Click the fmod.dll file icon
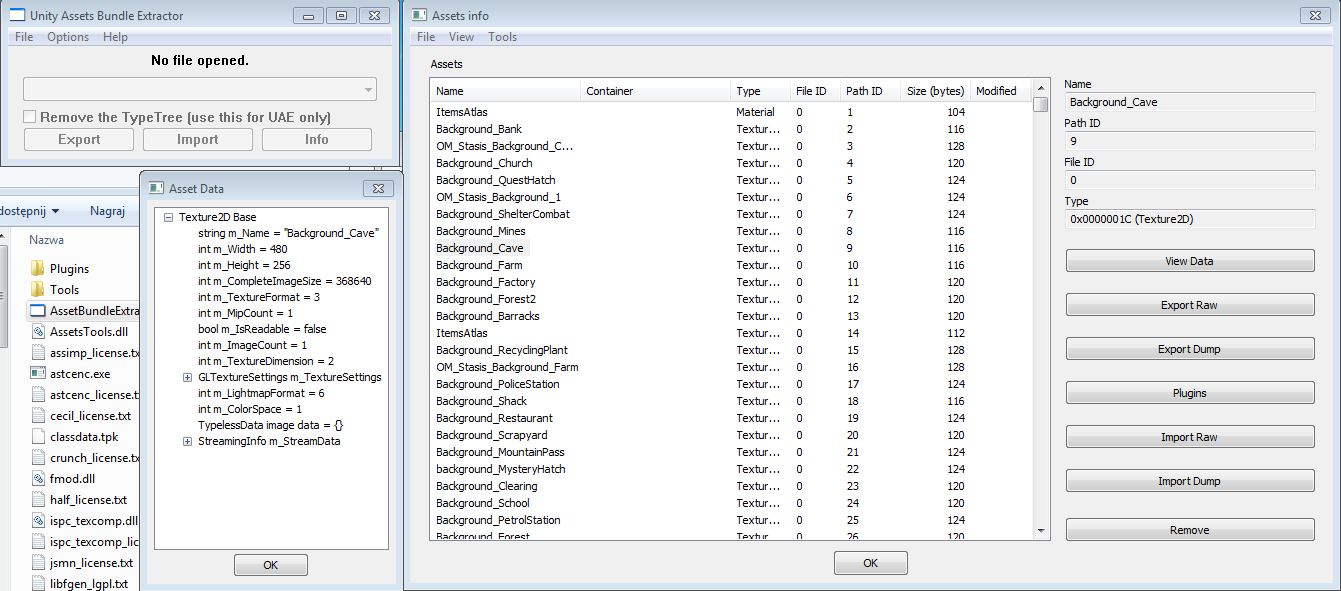This screenshot has height=591, width=1341. [x=38, y=478]
